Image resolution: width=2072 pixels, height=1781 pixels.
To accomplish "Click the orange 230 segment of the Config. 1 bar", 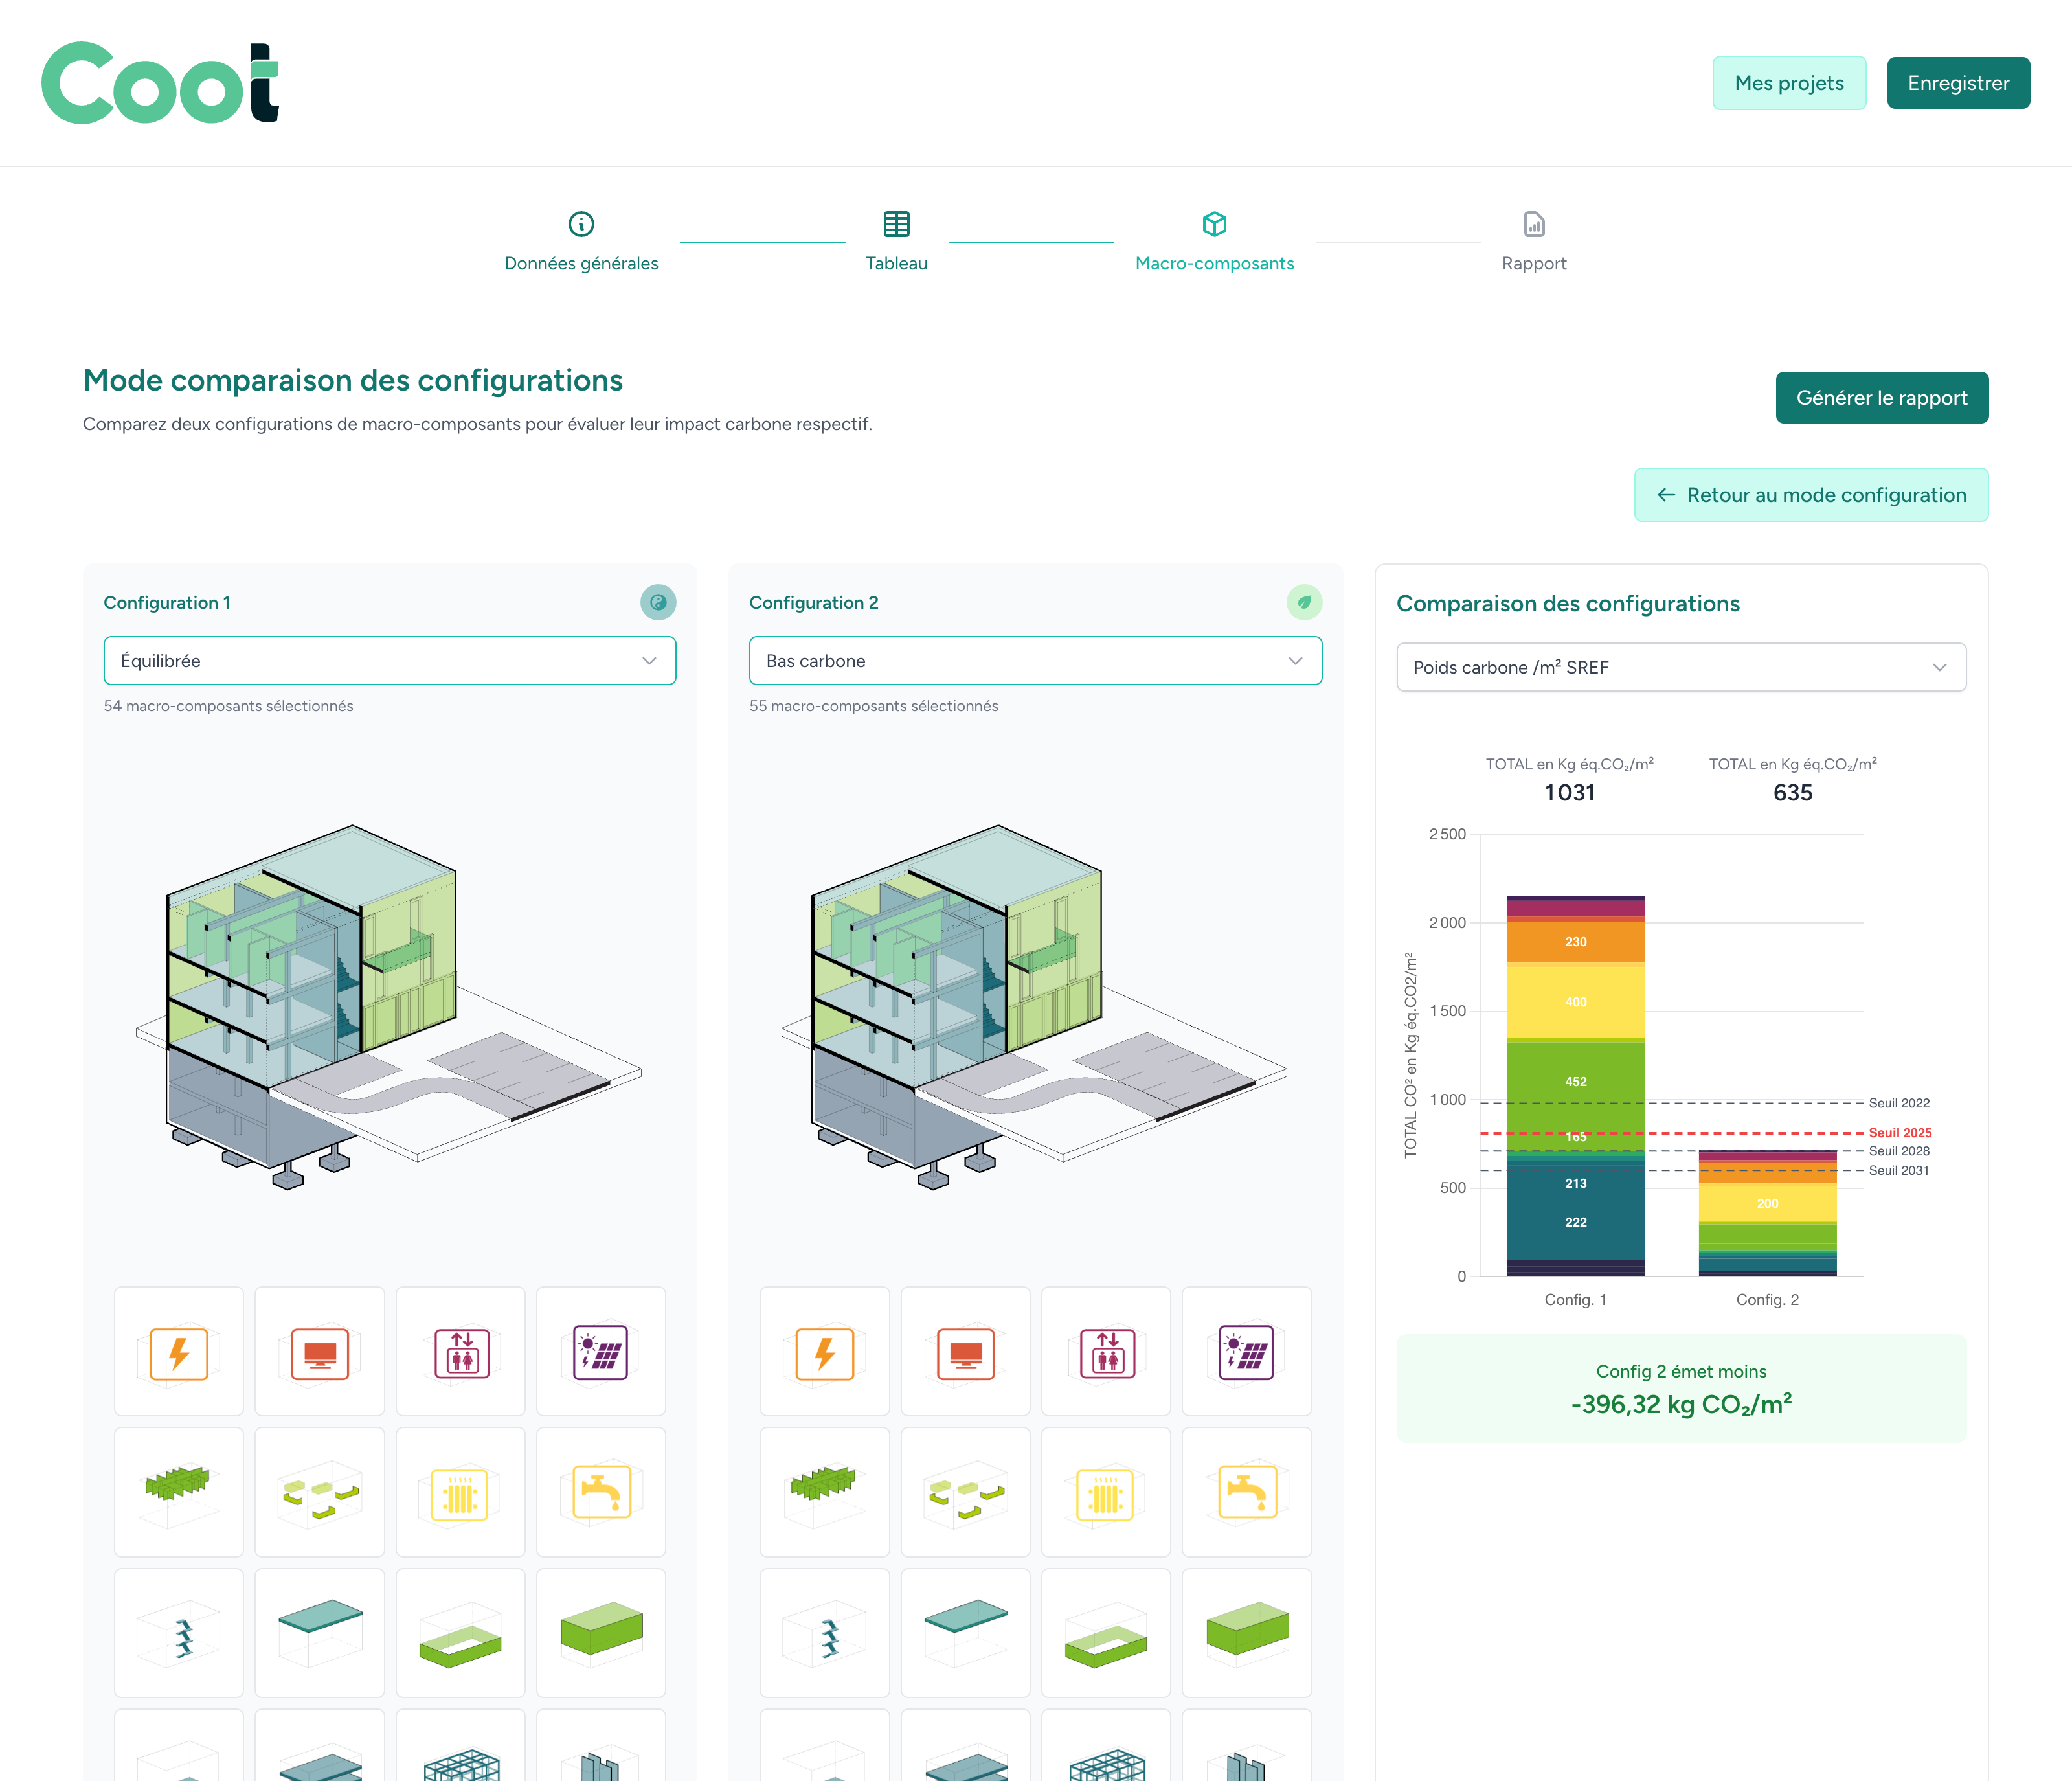I will click(x=1575, y=941).
